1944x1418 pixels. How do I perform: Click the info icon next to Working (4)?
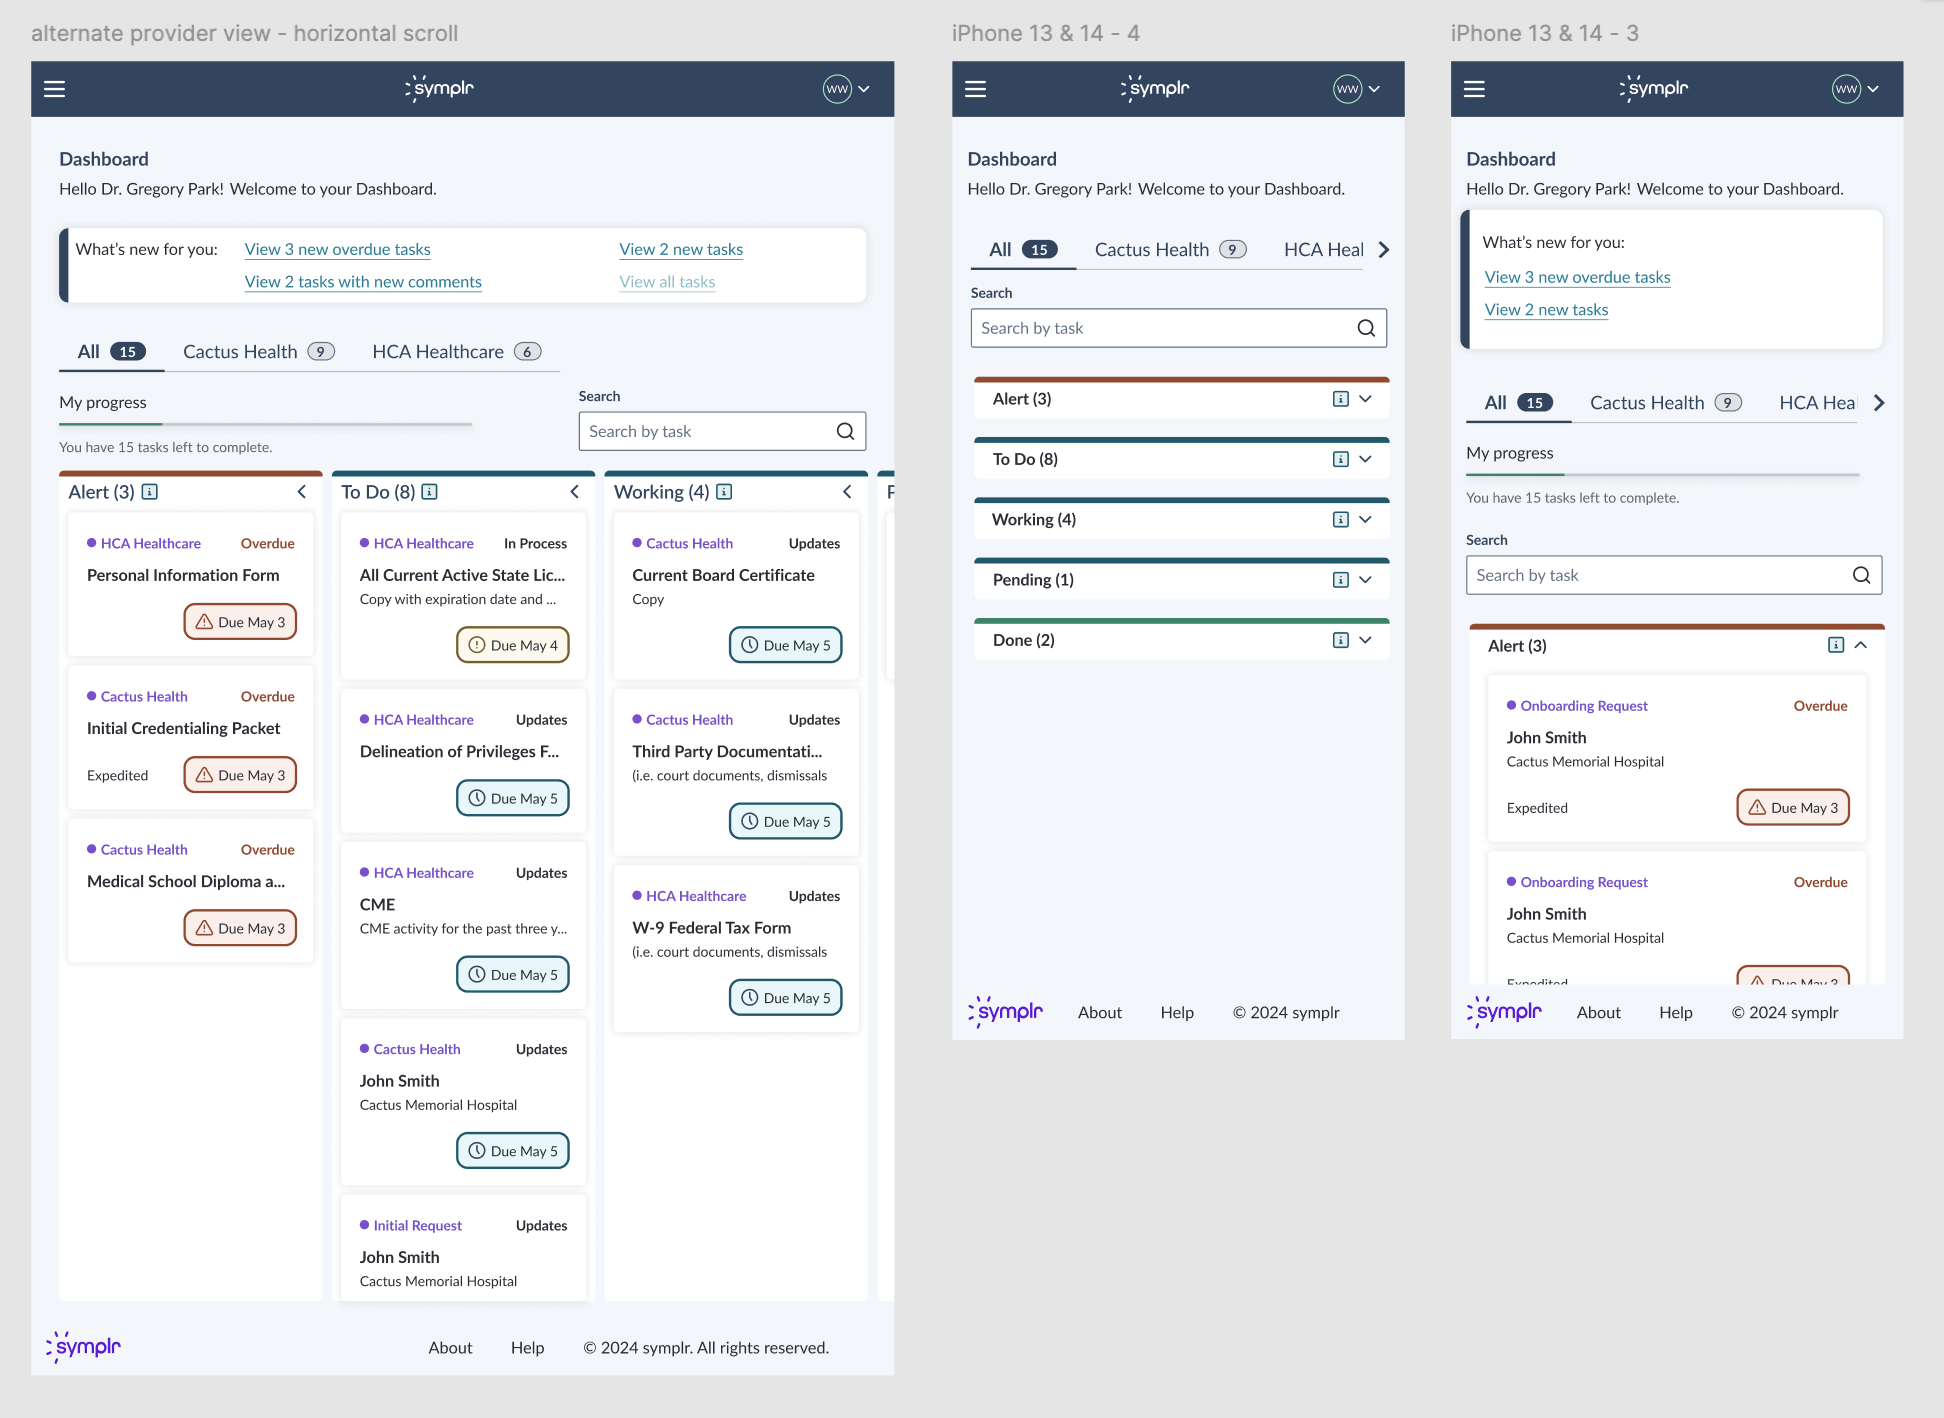(x=723, y=491)
